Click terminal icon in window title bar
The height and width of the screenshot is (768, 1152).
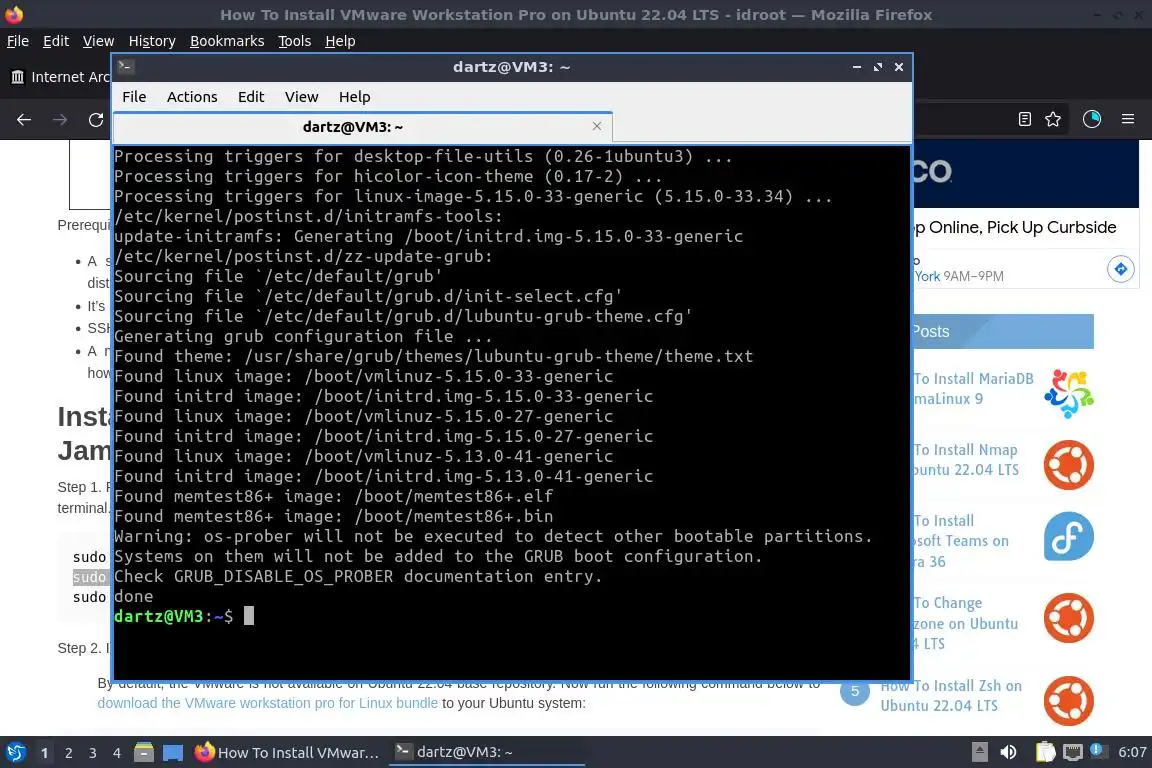click(x=125, y=66)
